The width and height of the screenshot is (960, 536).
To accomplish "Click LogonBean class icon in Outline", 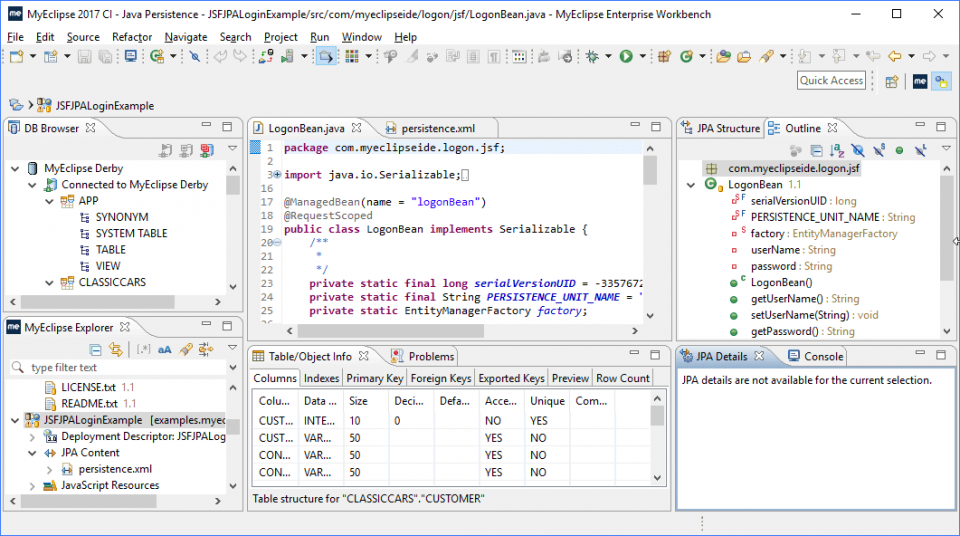I will pos(711,184).
